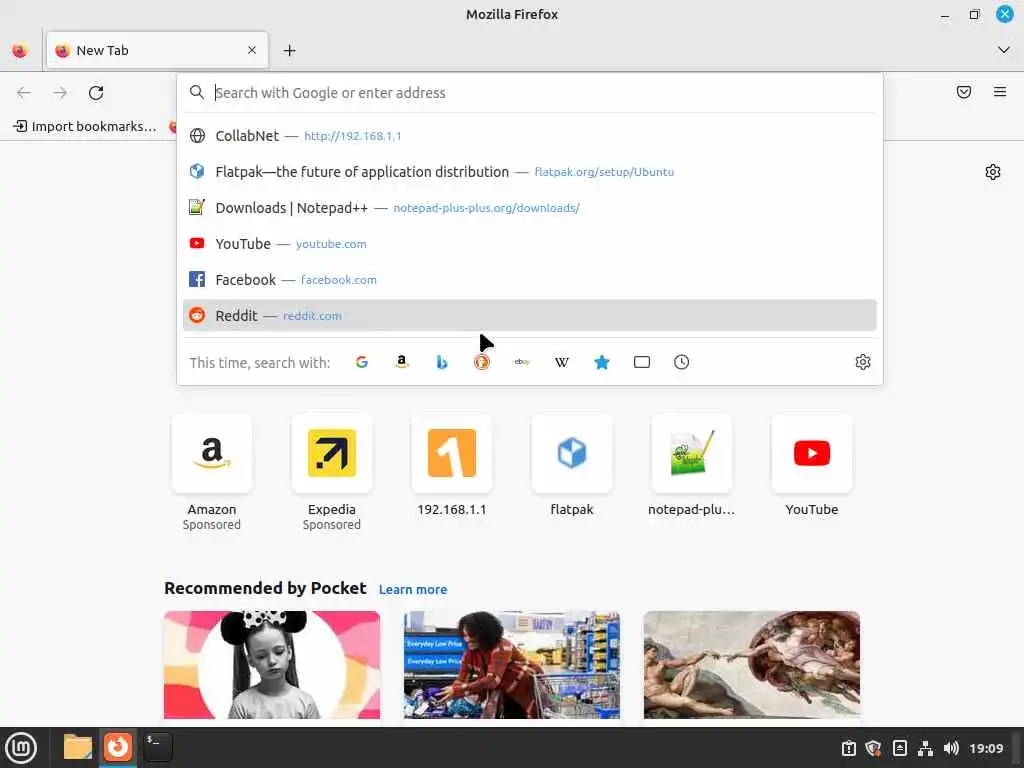Screen dimensions: 1024x768
Task: Open Facebook facebook.com suggestion
Action: 530,280
